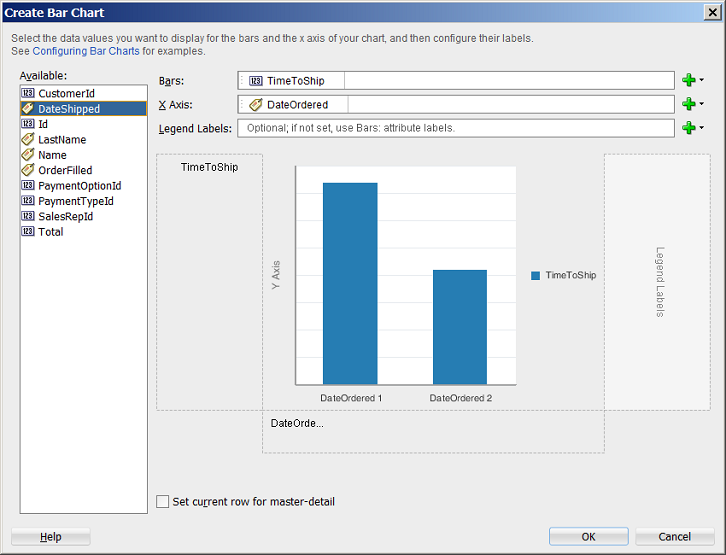Cancel the Create Bar Chart dialog
Screen dimensions: 726x555
(x=675, y=536)
